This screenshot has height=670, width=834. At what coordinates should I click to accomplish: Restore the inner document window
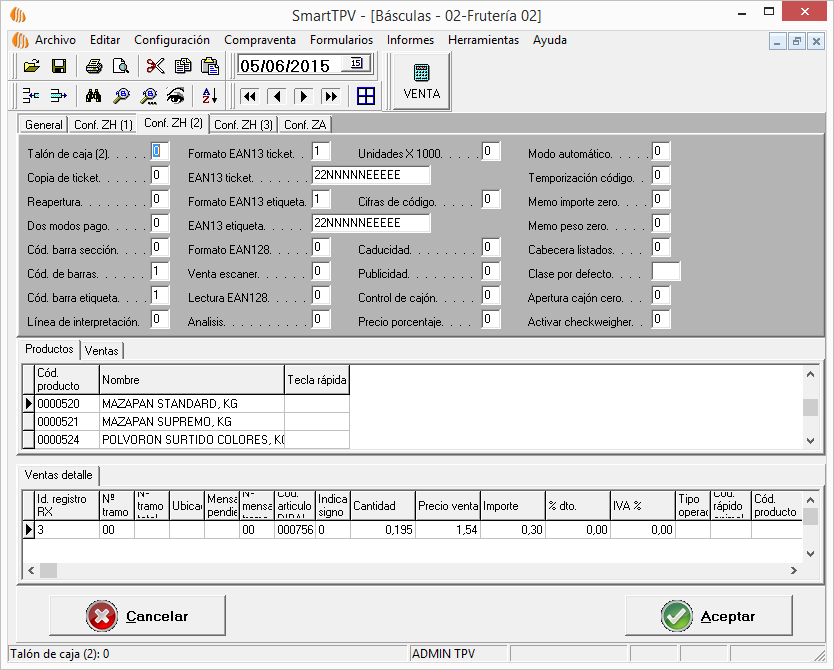[x=796, y=41]
